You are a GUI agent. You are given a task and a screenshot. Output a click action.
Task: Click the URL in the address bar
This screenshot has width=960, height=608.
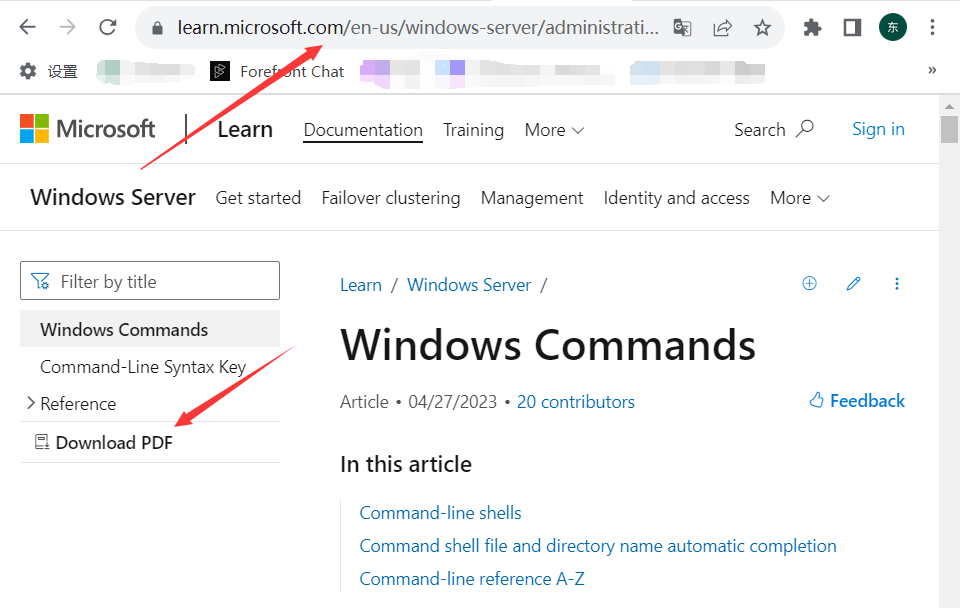point(418,28)
